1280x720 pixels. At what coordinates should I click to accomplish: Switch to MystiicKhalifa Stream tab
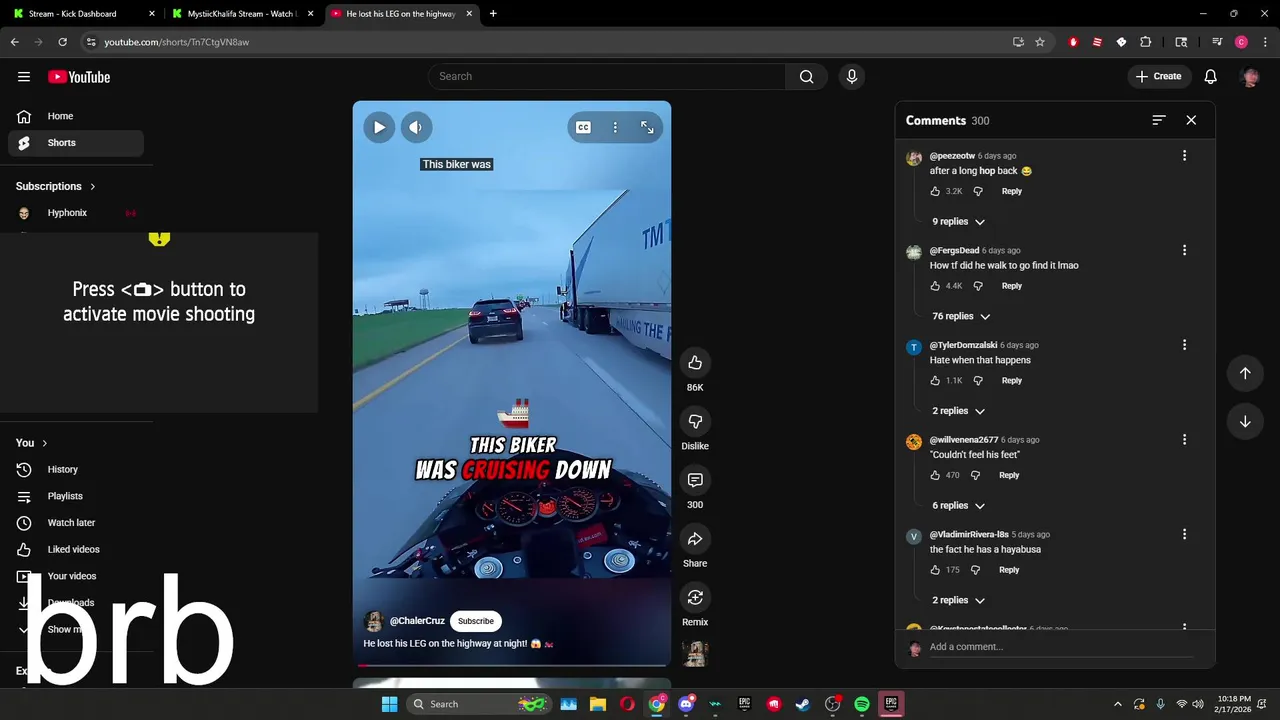(x=242, y=14)
